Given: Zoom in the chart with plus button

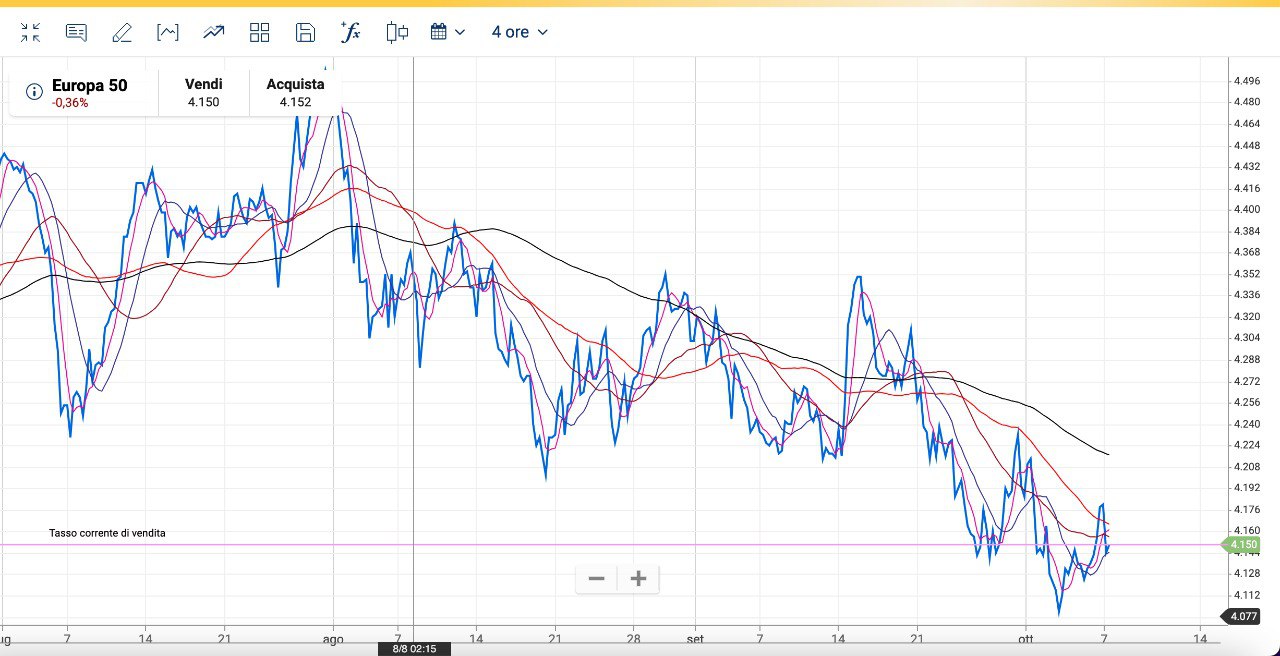Looking at the screenshot, I should point(638,578).
